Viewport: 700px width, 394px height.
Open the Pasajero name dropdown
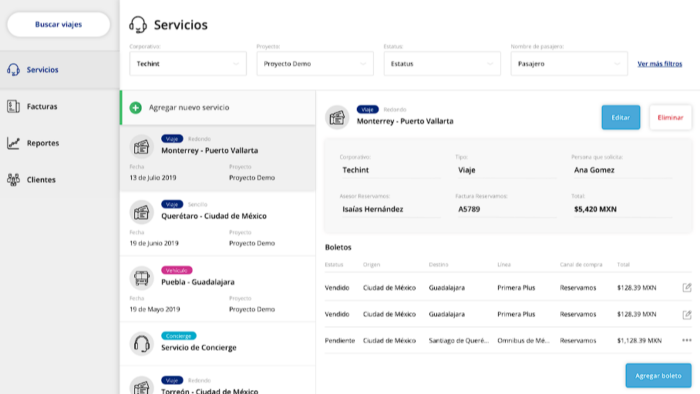[569, 64]
